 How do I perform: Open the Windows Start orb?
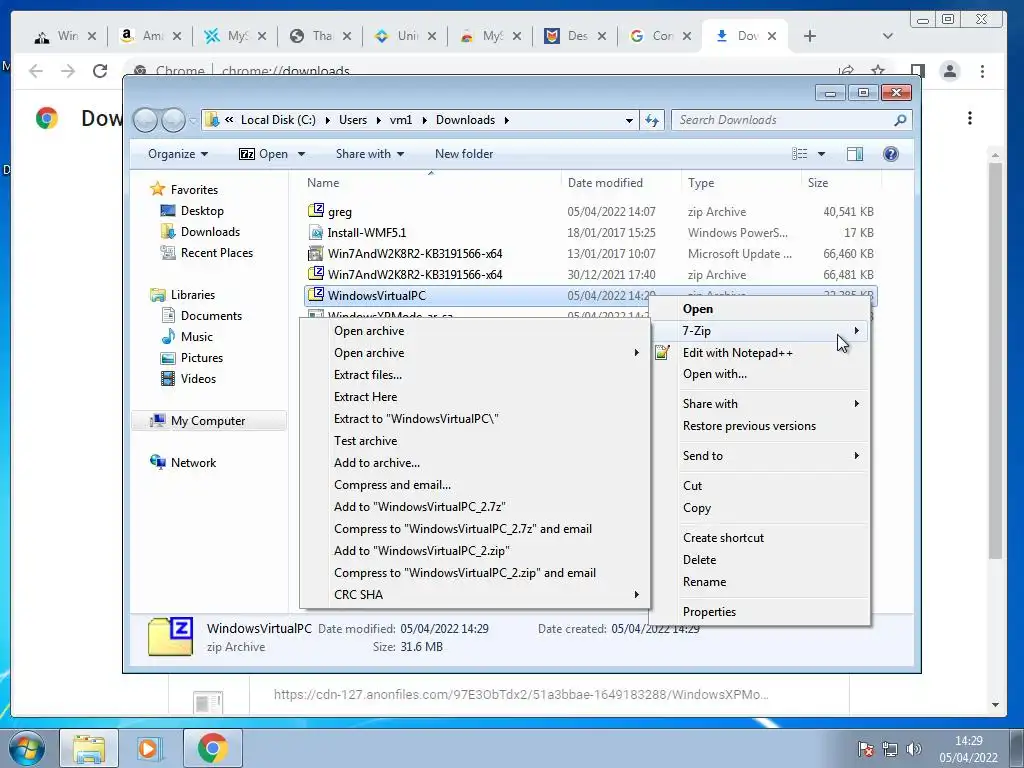coord(27,748)
